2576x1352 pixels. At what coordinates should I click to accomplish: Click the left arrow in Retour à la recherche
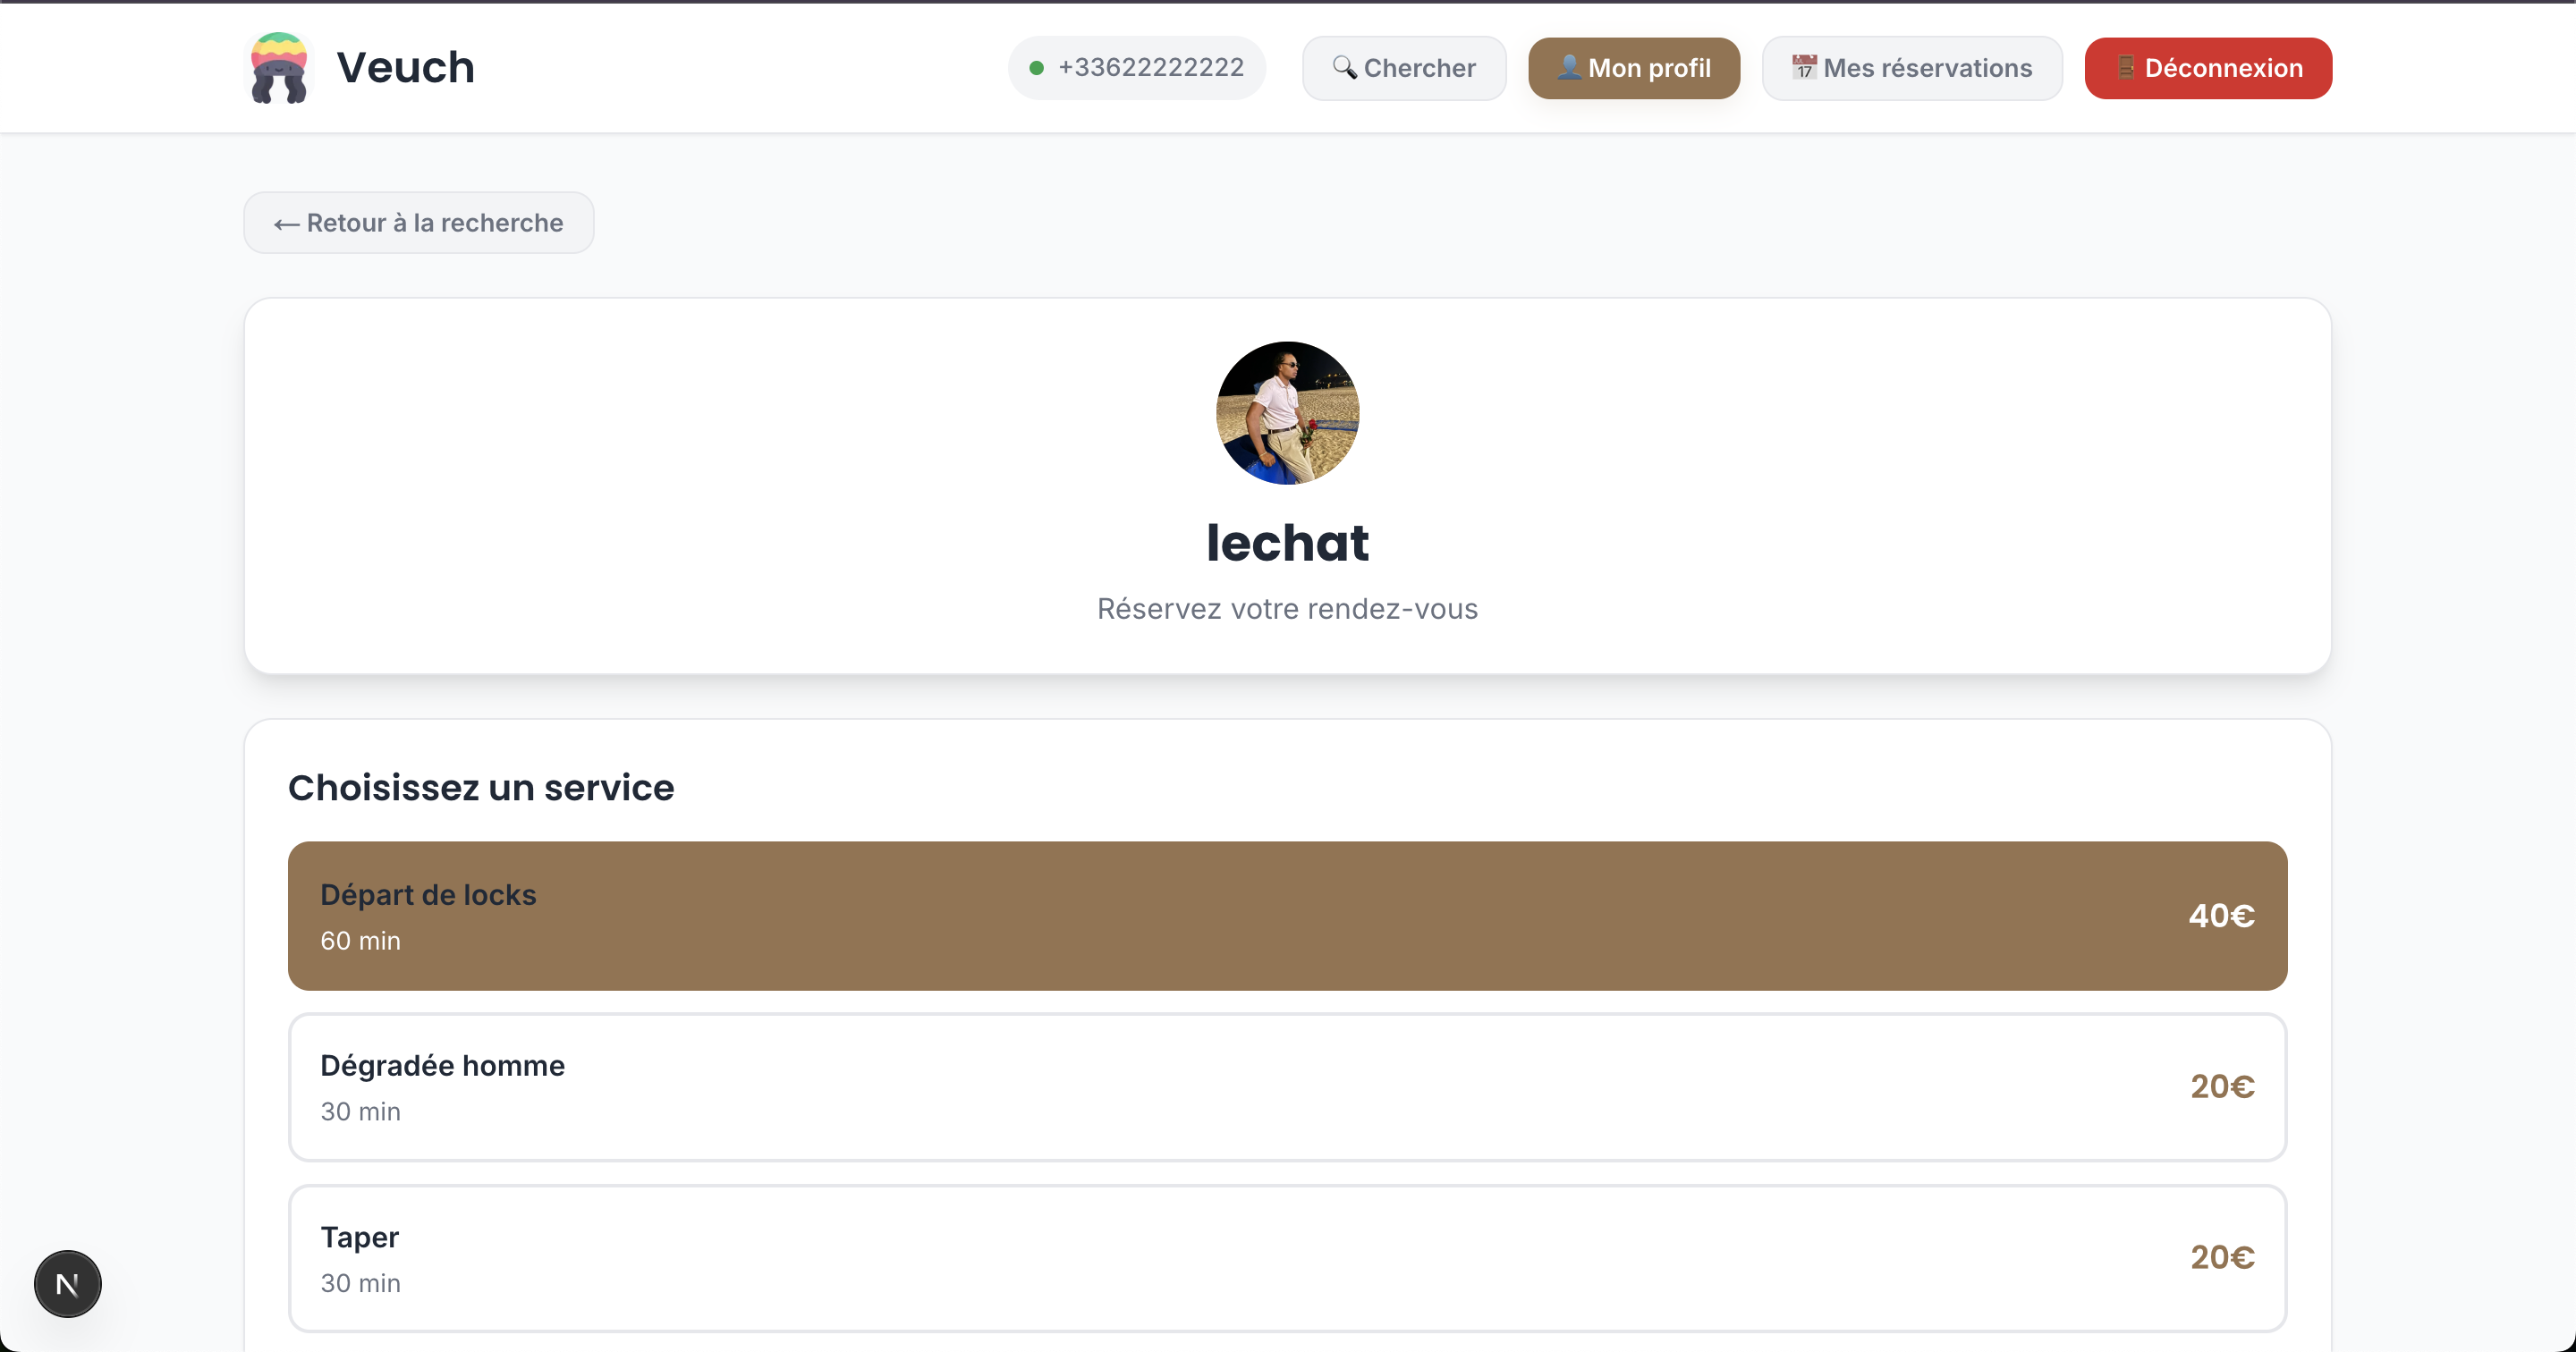[x=285, y=223]
